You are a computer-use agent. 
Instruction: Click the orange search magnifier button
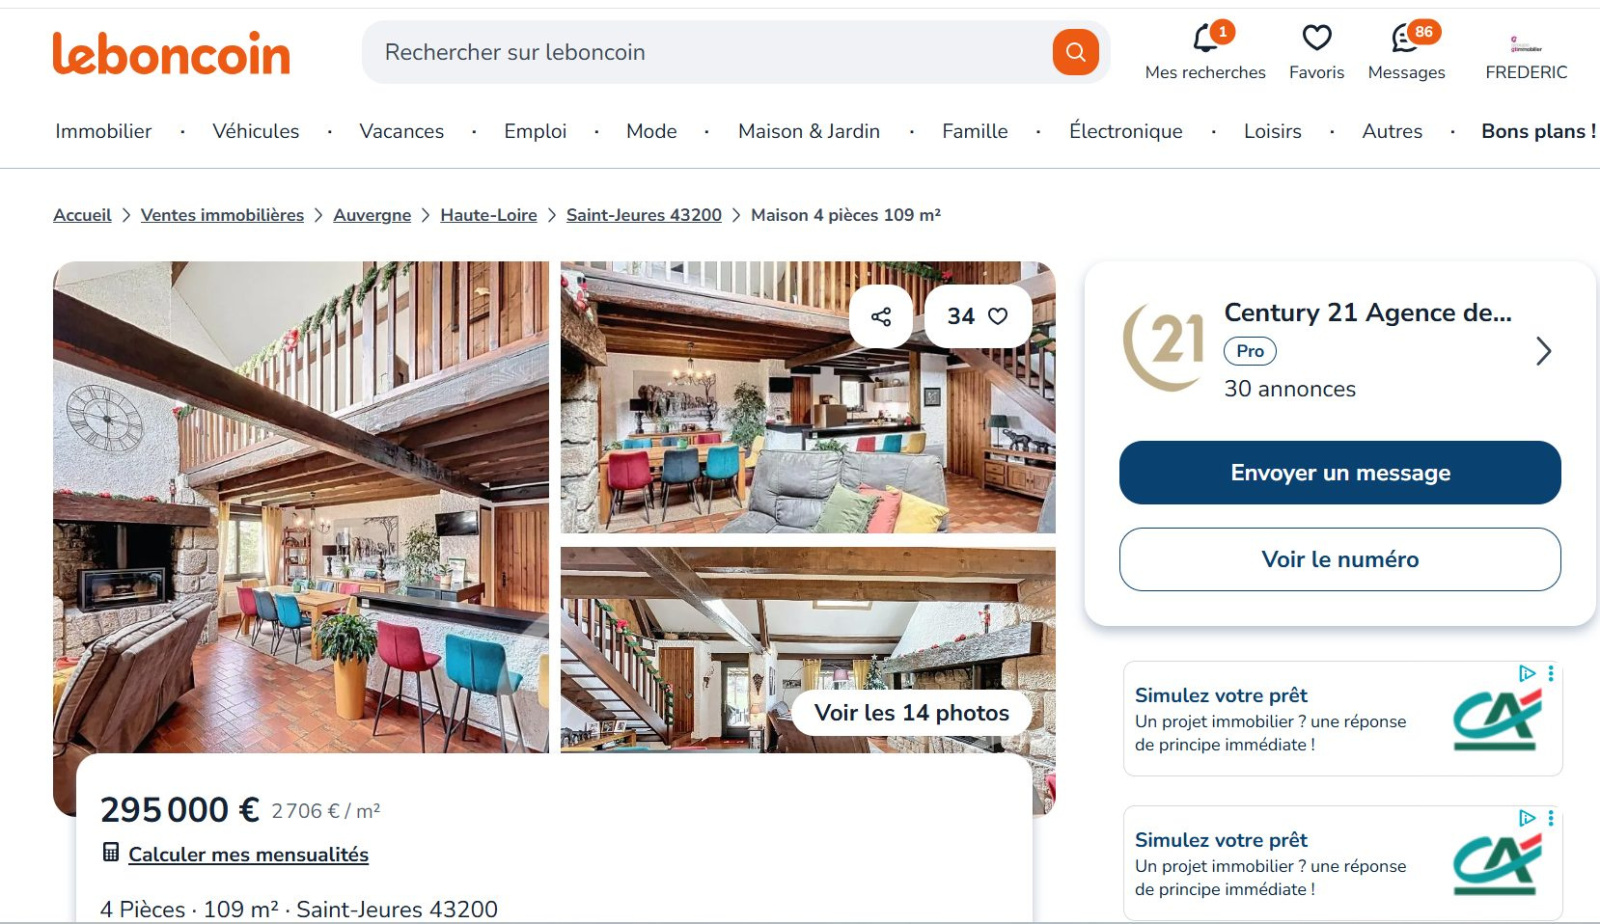coord(1075,52)
